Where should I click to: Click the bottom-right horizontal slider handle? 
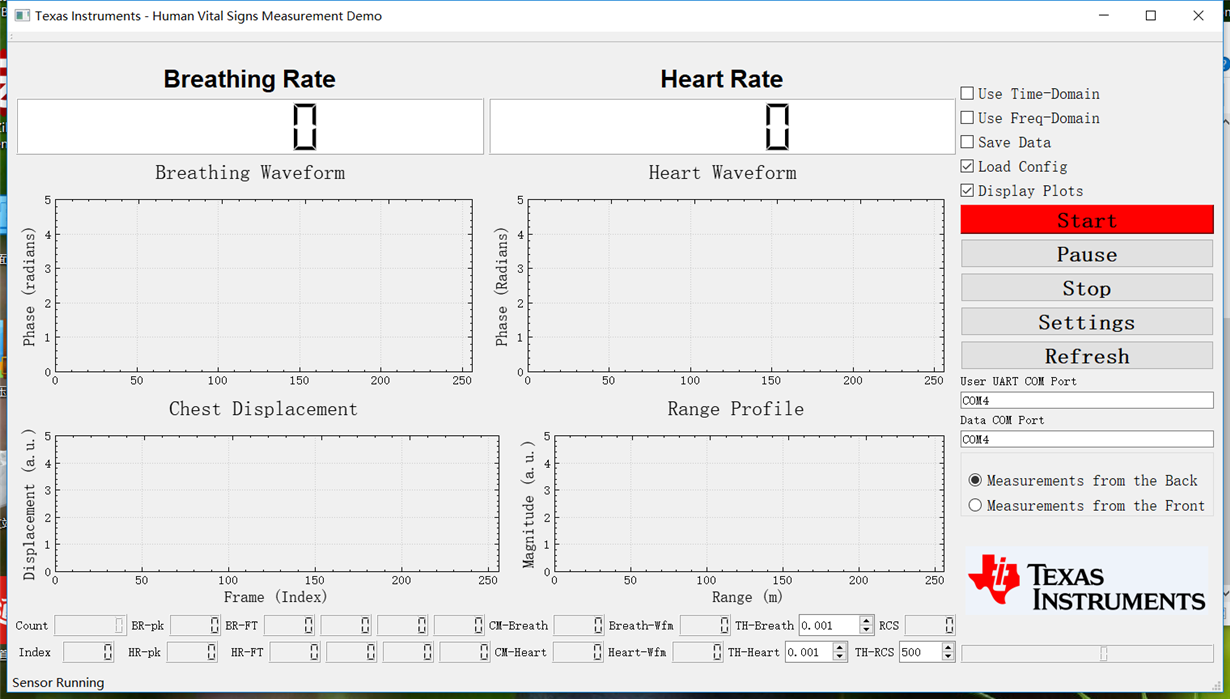[1104, 654]
